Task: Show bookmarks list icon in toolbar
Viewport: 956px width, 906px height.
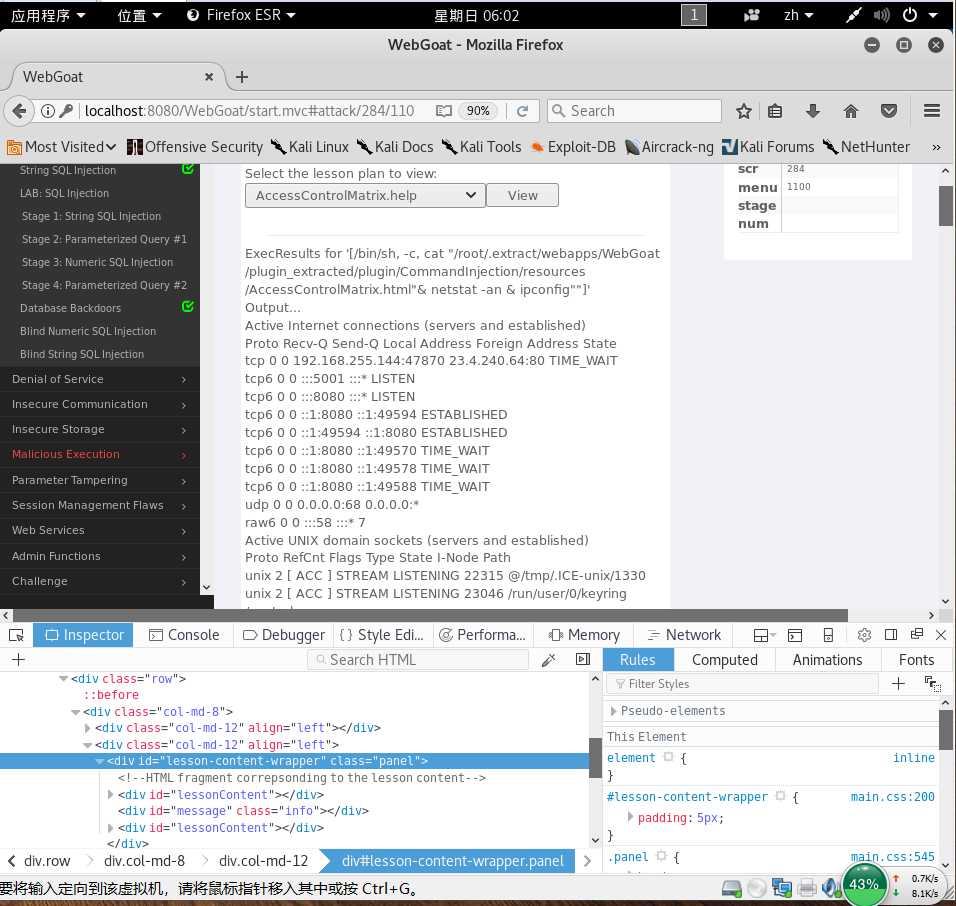Action: [775, 111]
